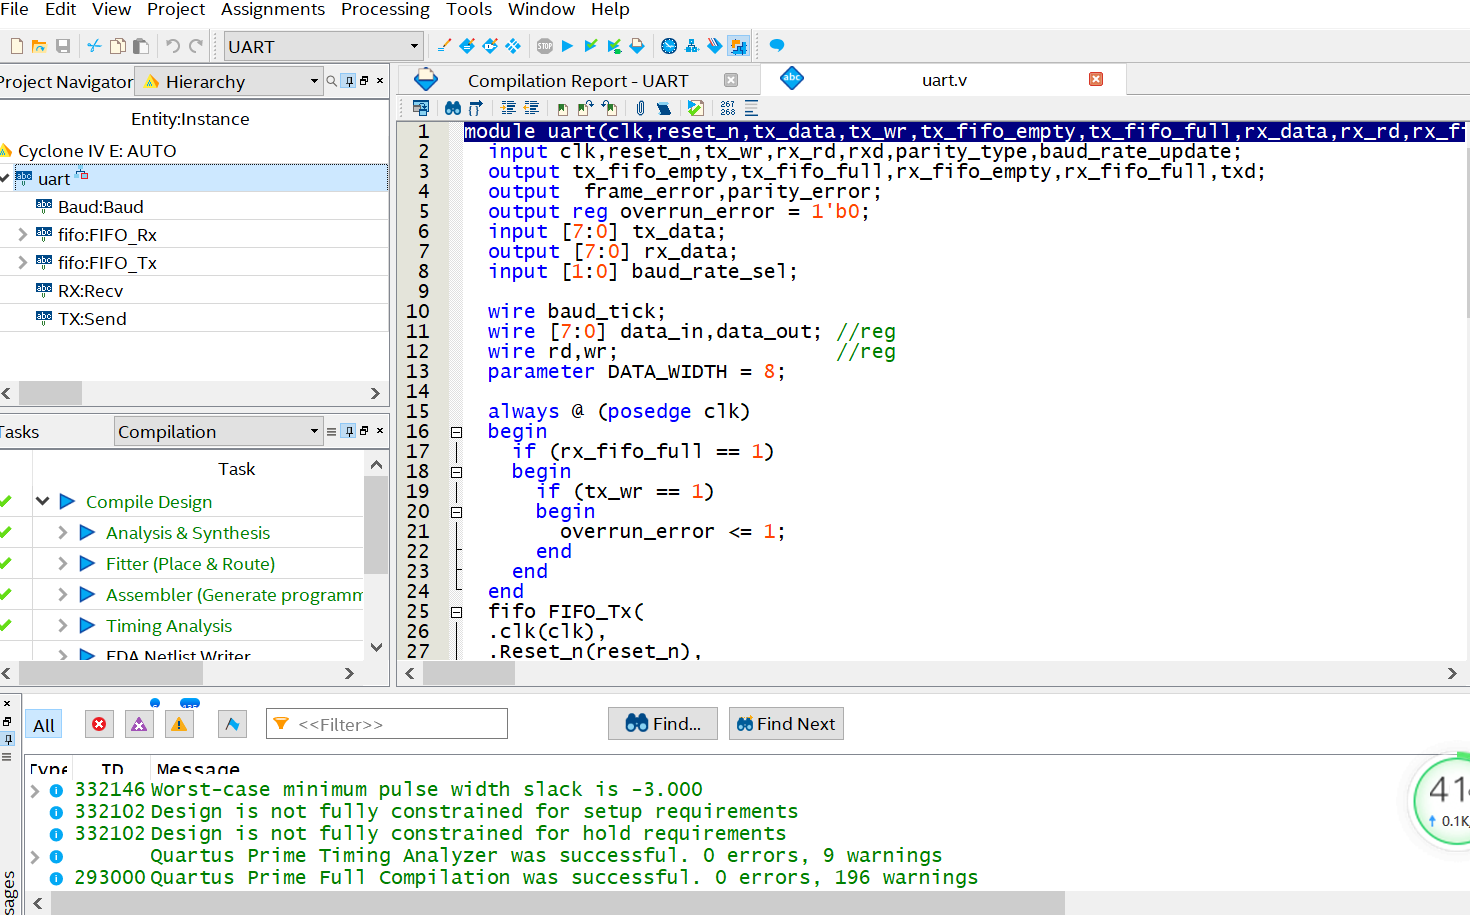Pin the Project Navigator panel
The height and width of the screenshot is (915, 1470).
coord(349,81)
